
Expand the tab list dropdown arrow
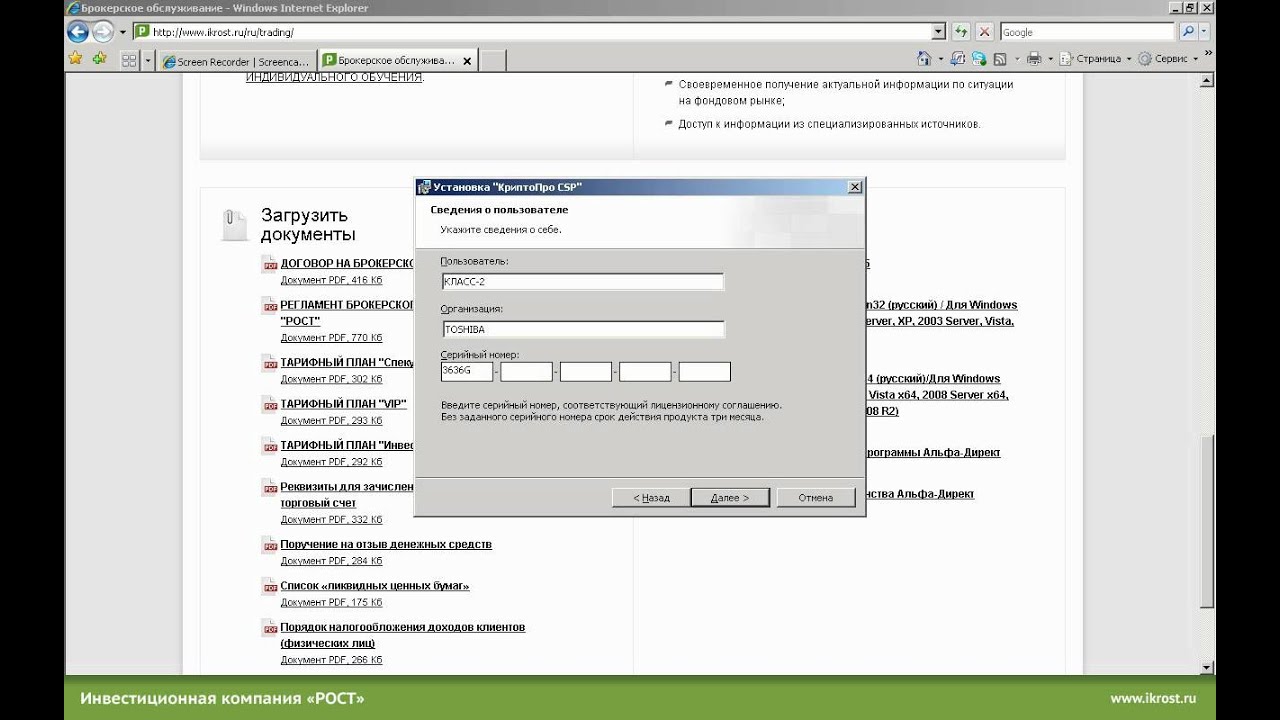(149, 61)
